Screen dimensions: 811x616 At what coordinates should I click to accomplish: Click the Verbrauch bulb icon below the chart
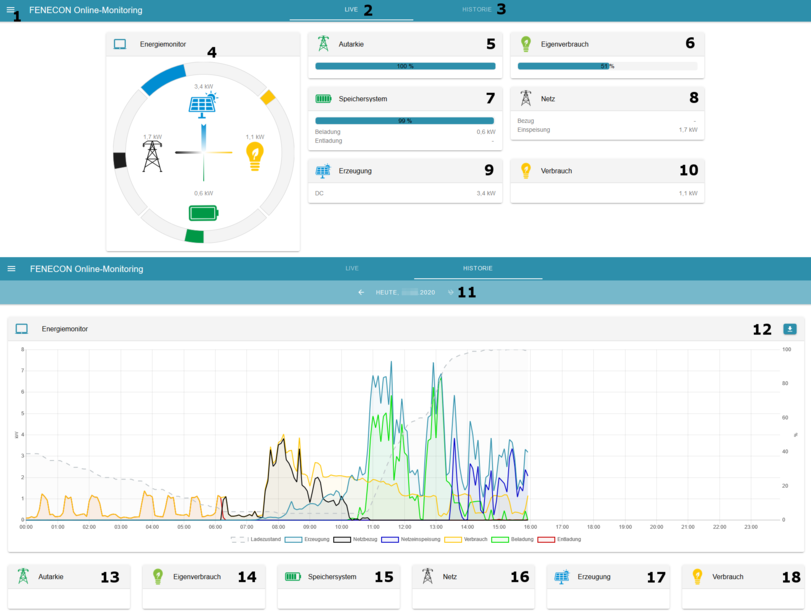pos(697,576)
